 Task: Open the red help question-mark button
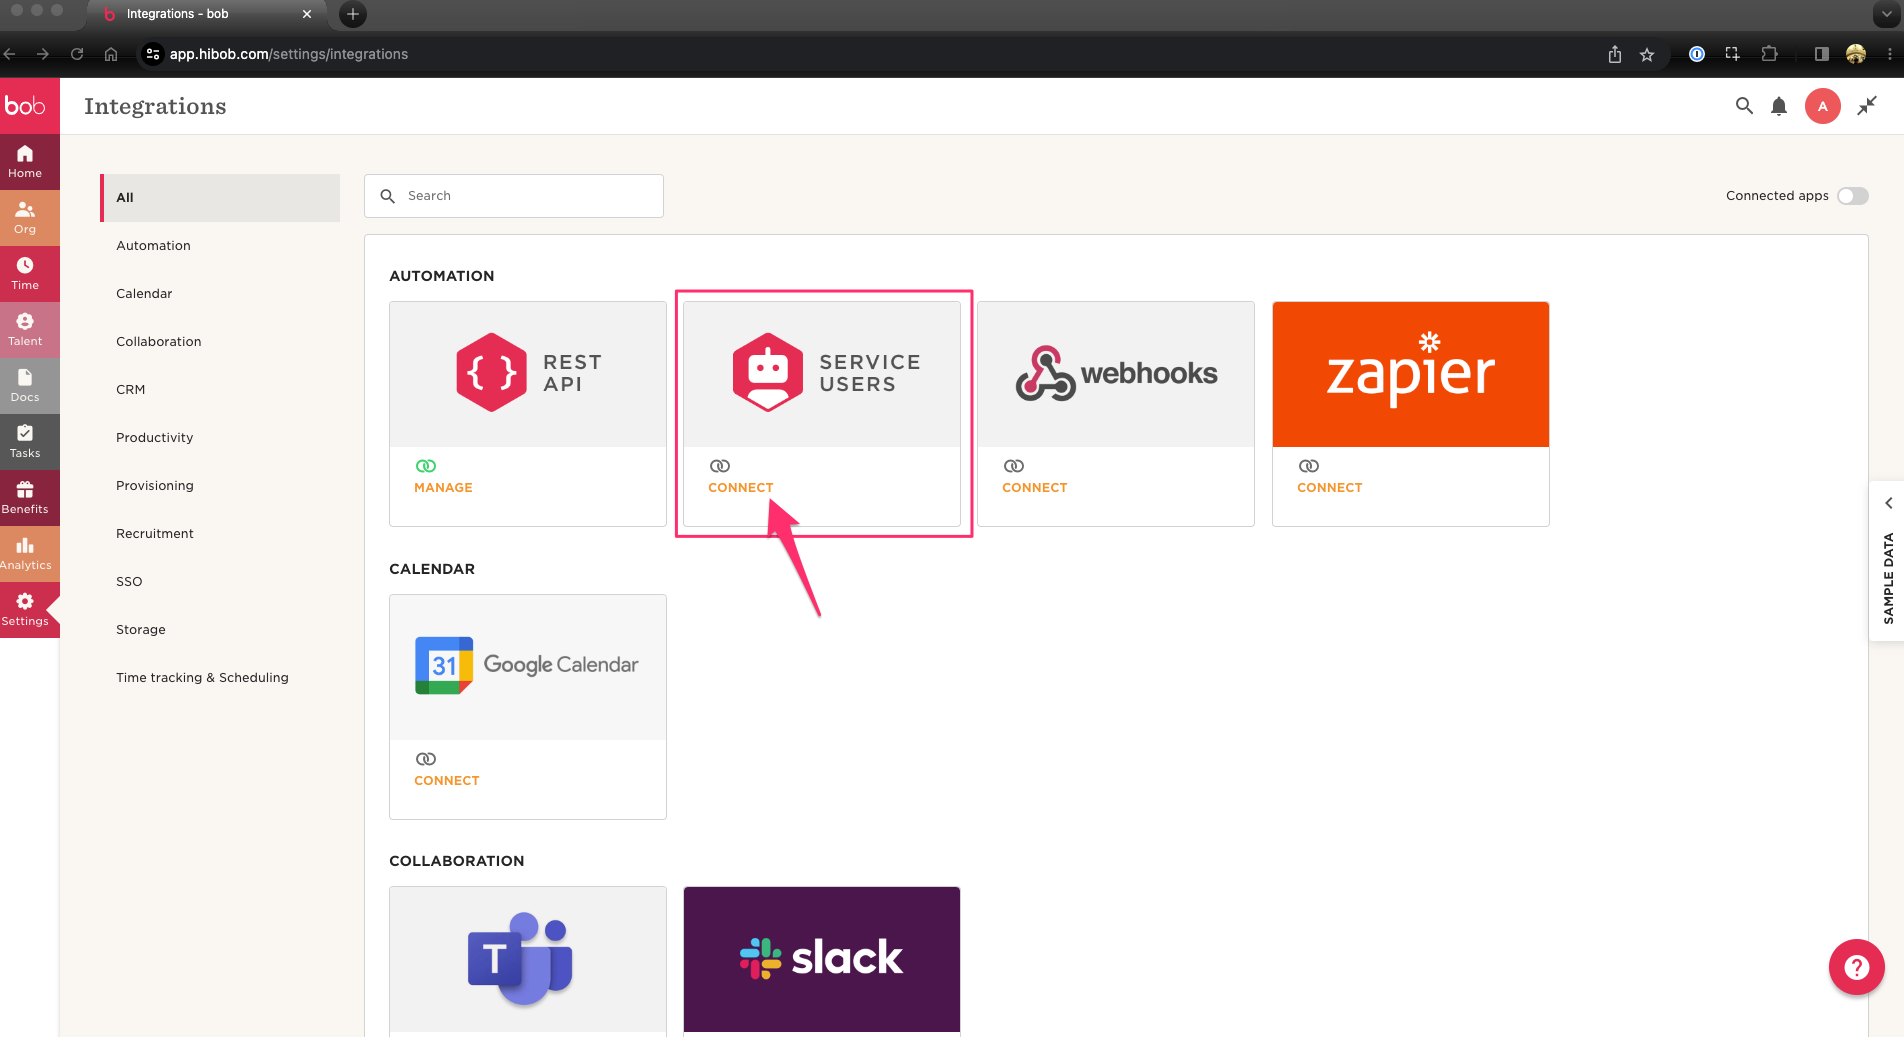(x=1856, y=967)
